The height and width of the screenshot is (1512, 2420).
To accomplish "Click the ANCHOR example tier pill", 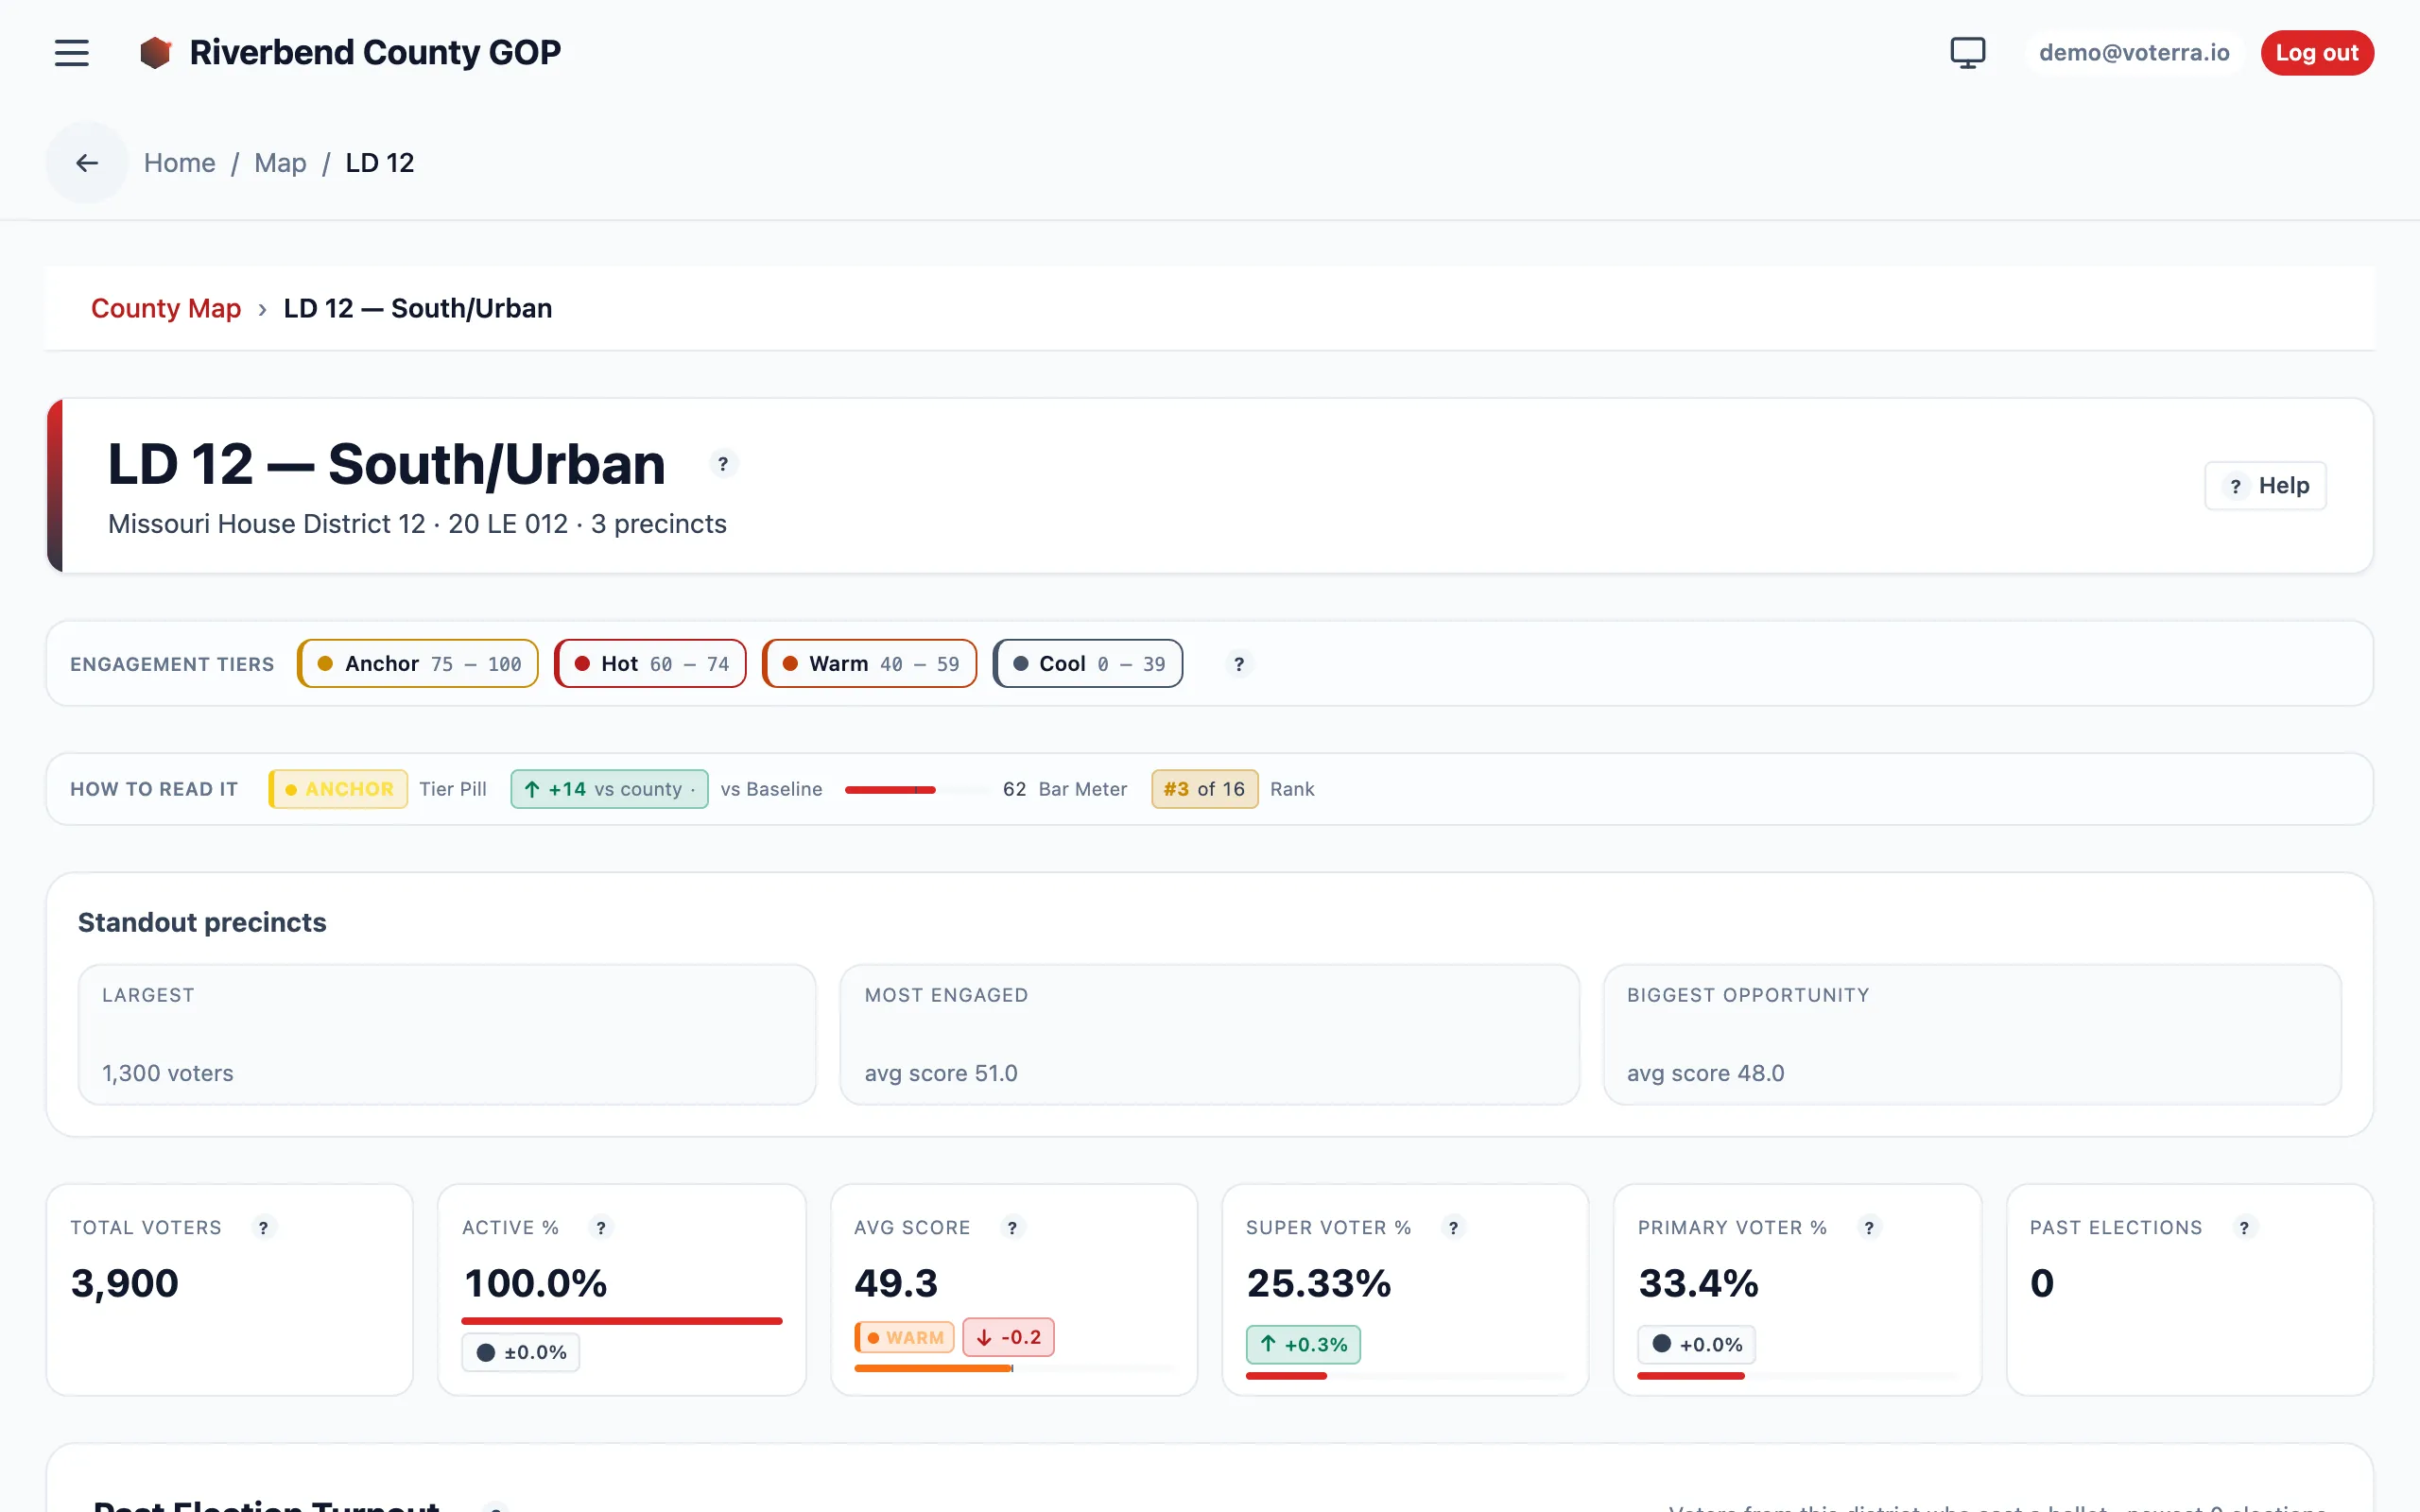I will 338,789.
